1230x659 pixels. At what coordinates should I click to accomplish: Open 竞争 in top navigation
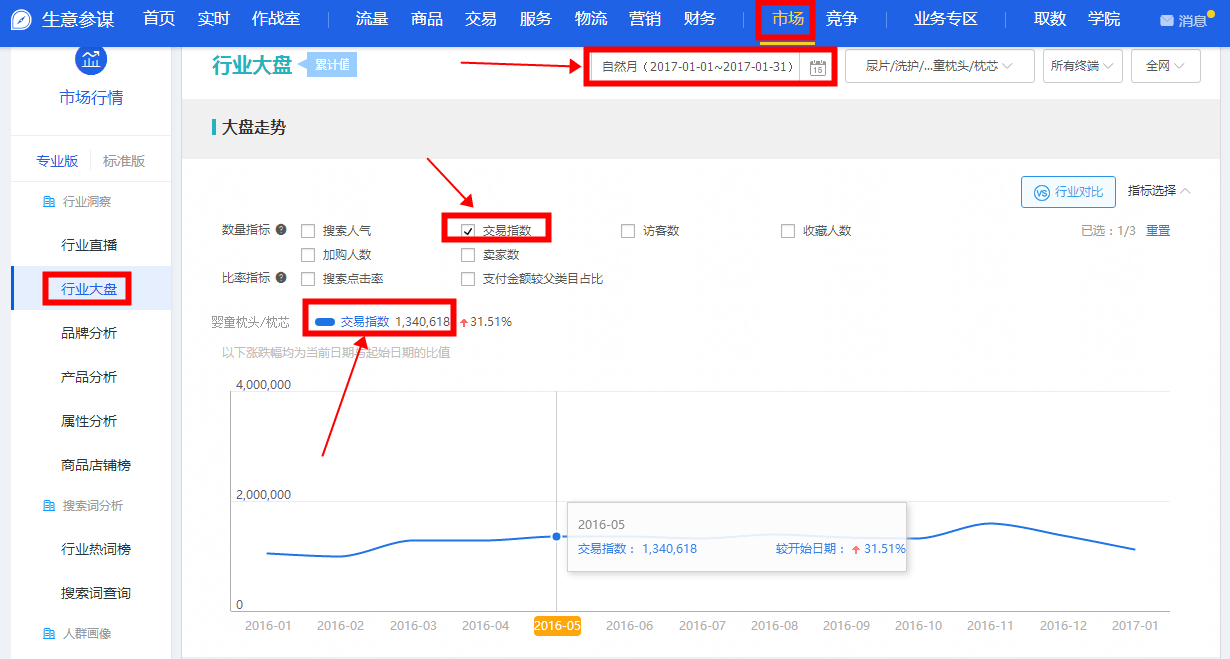(842, 19)
